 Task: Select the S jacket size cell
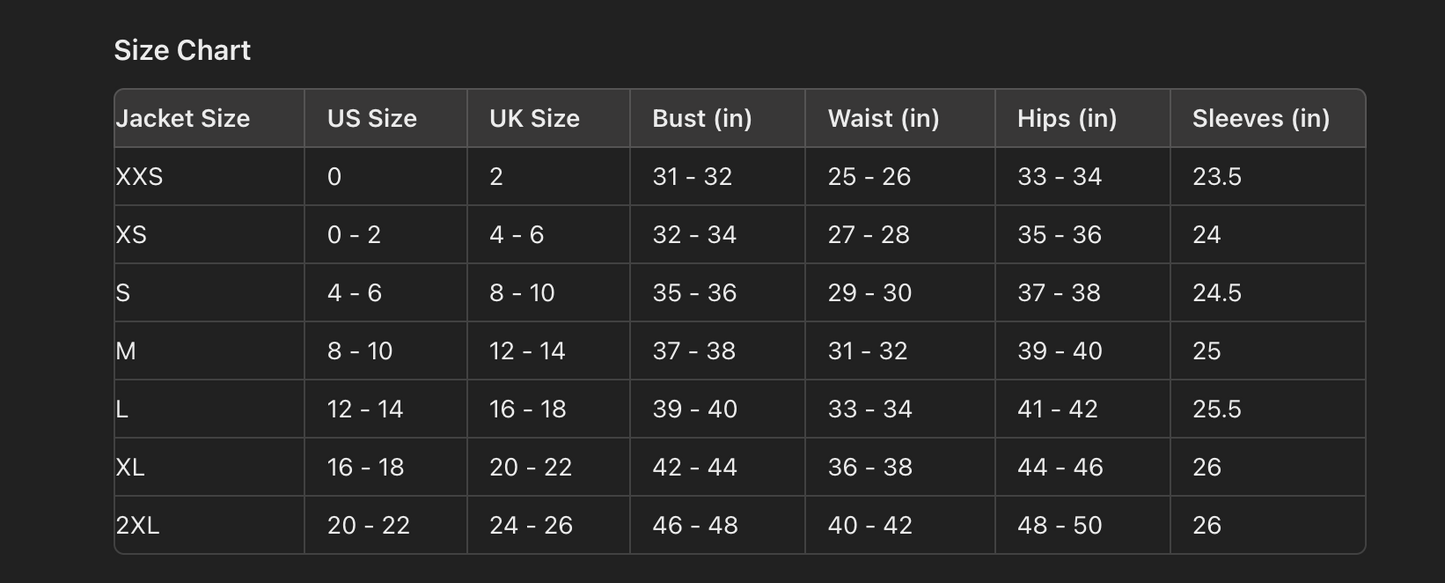coord(123,293)
